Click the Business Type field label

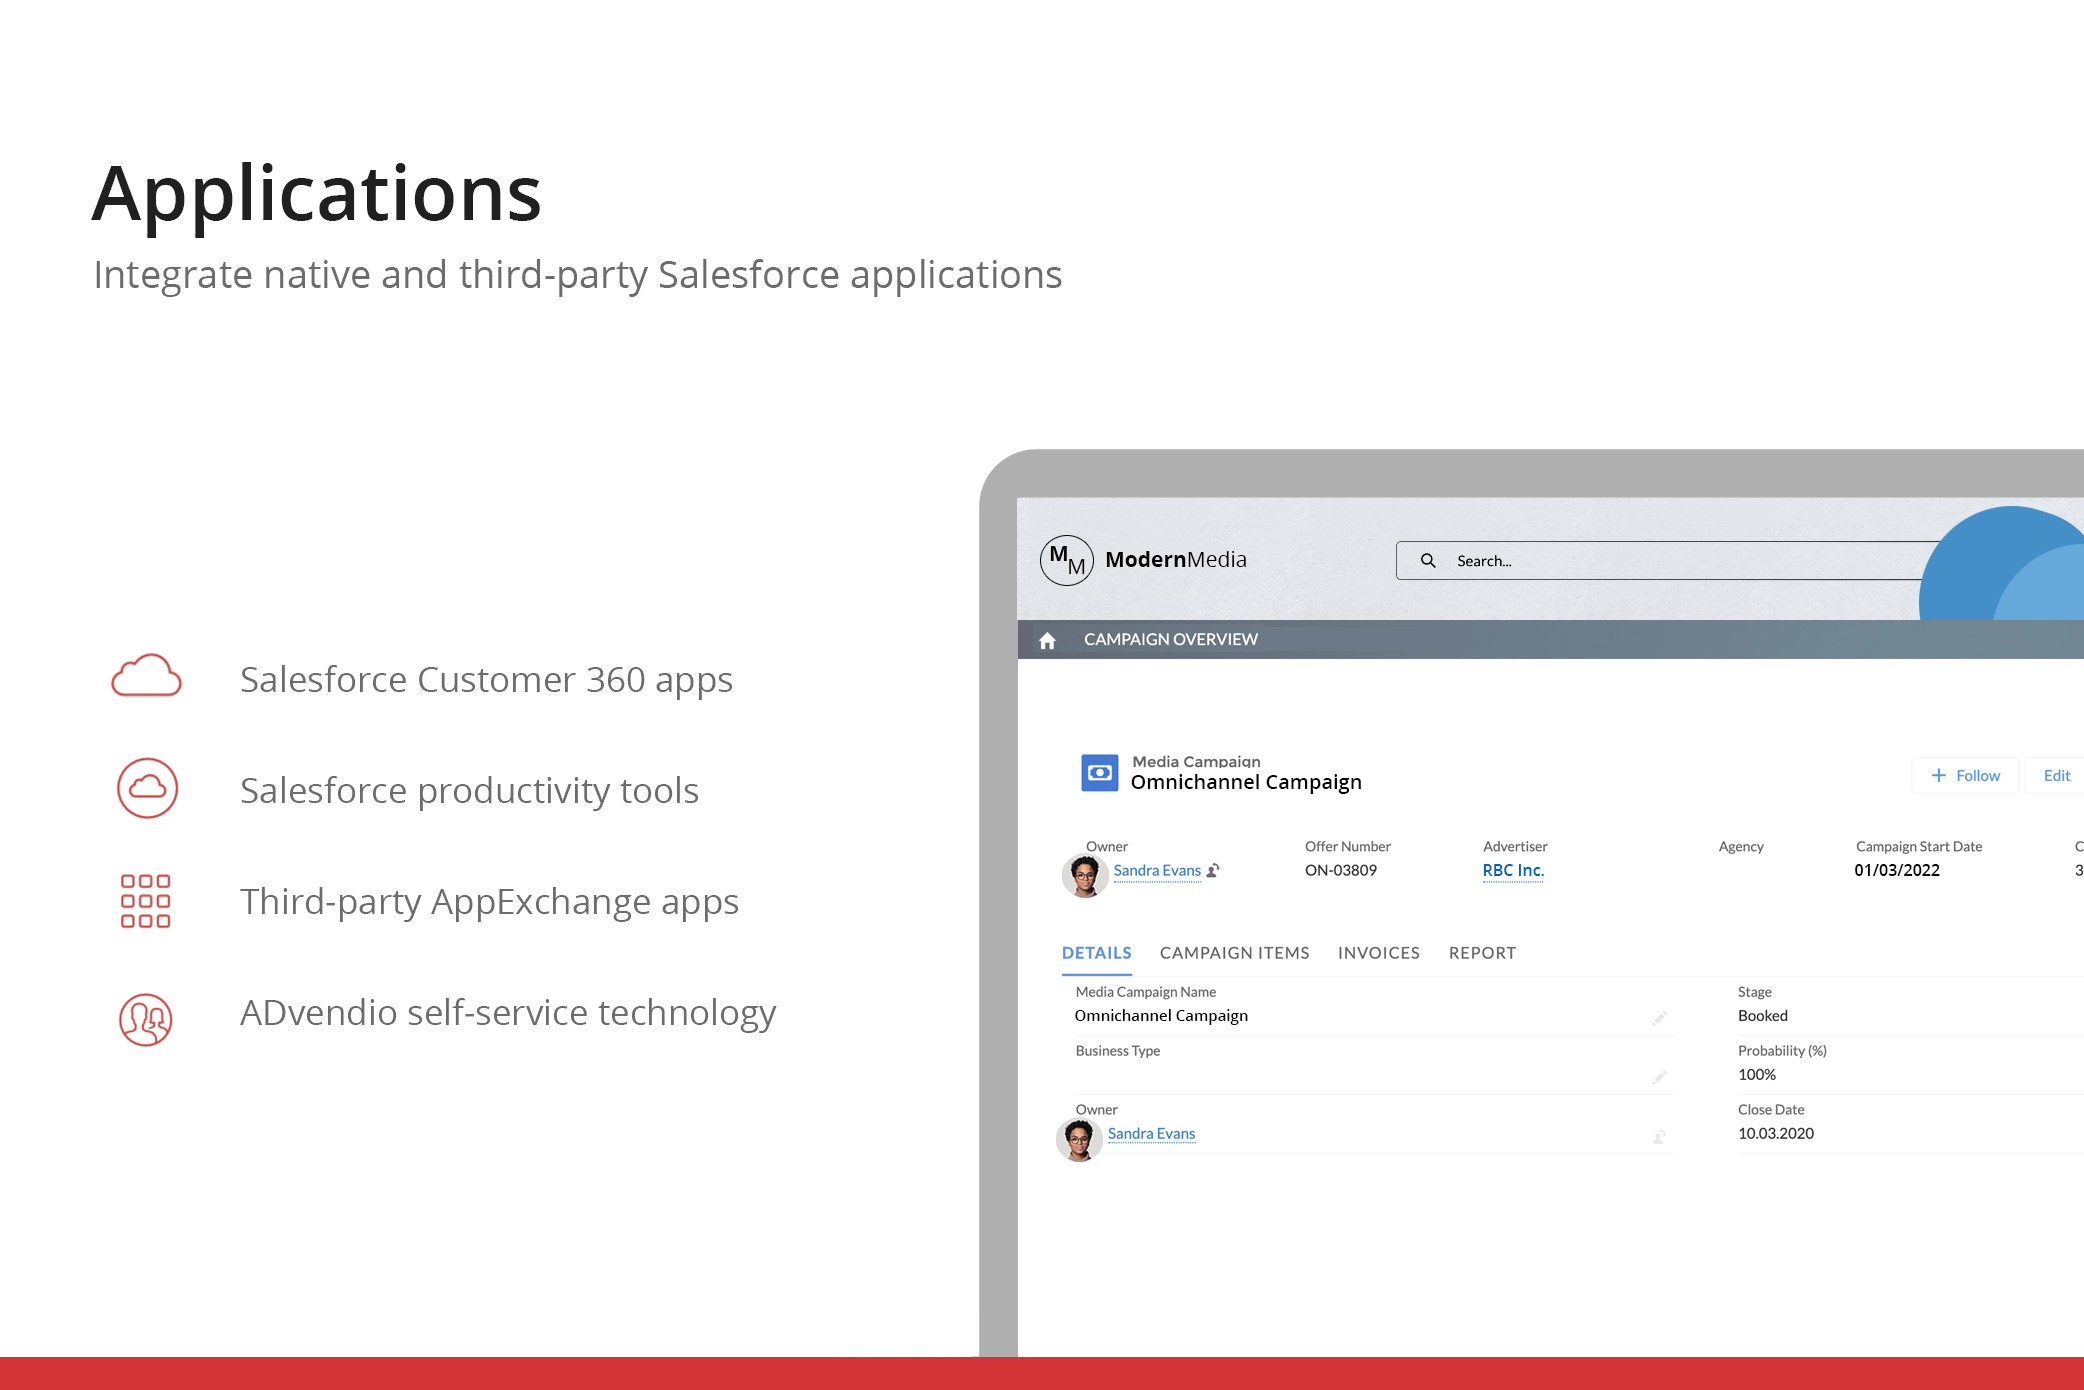[1117, 1051]
